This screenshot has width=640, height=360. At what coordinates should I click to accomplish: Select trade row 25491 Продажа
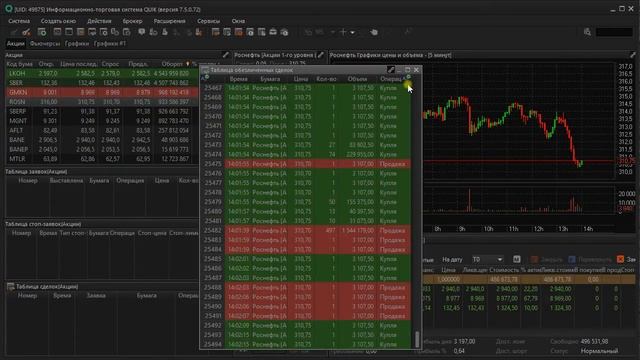[x=307, y=316]
